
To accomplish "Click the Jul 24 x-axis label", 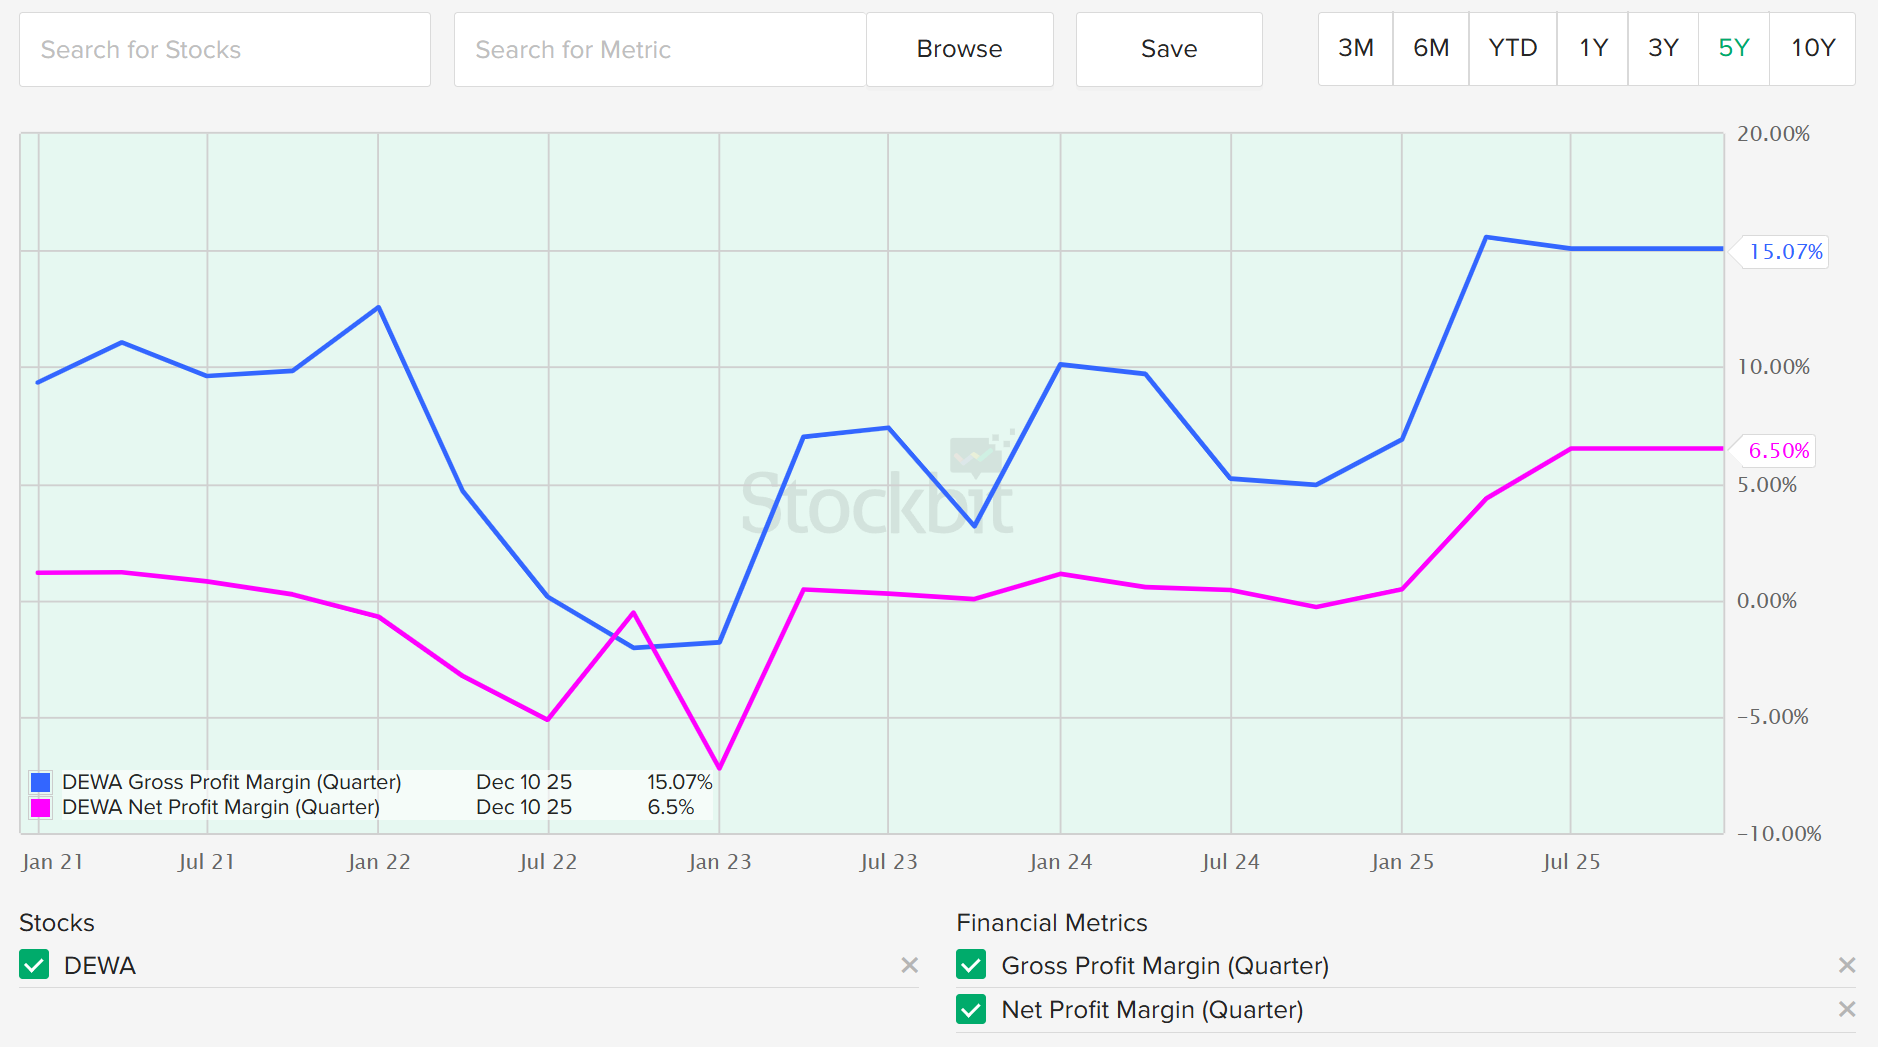I will click(1230, 862).
